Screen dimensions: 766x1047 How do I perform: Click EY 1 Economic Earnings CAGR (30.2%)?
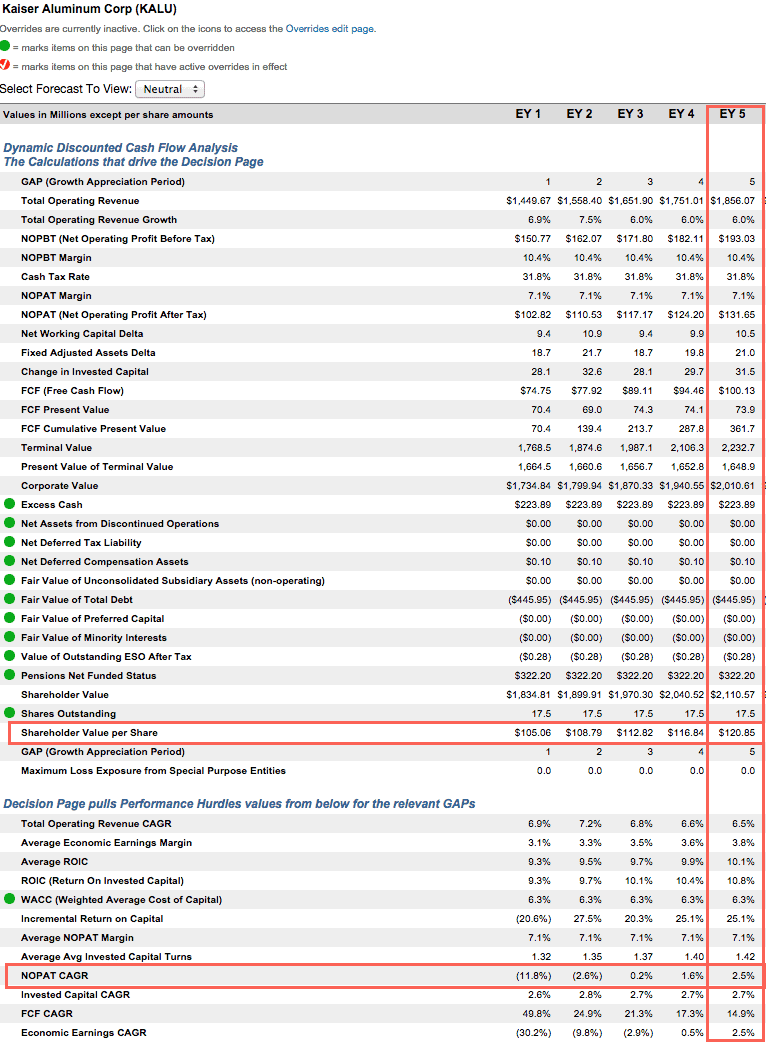pyautogui.click(x=536, y=1033)
